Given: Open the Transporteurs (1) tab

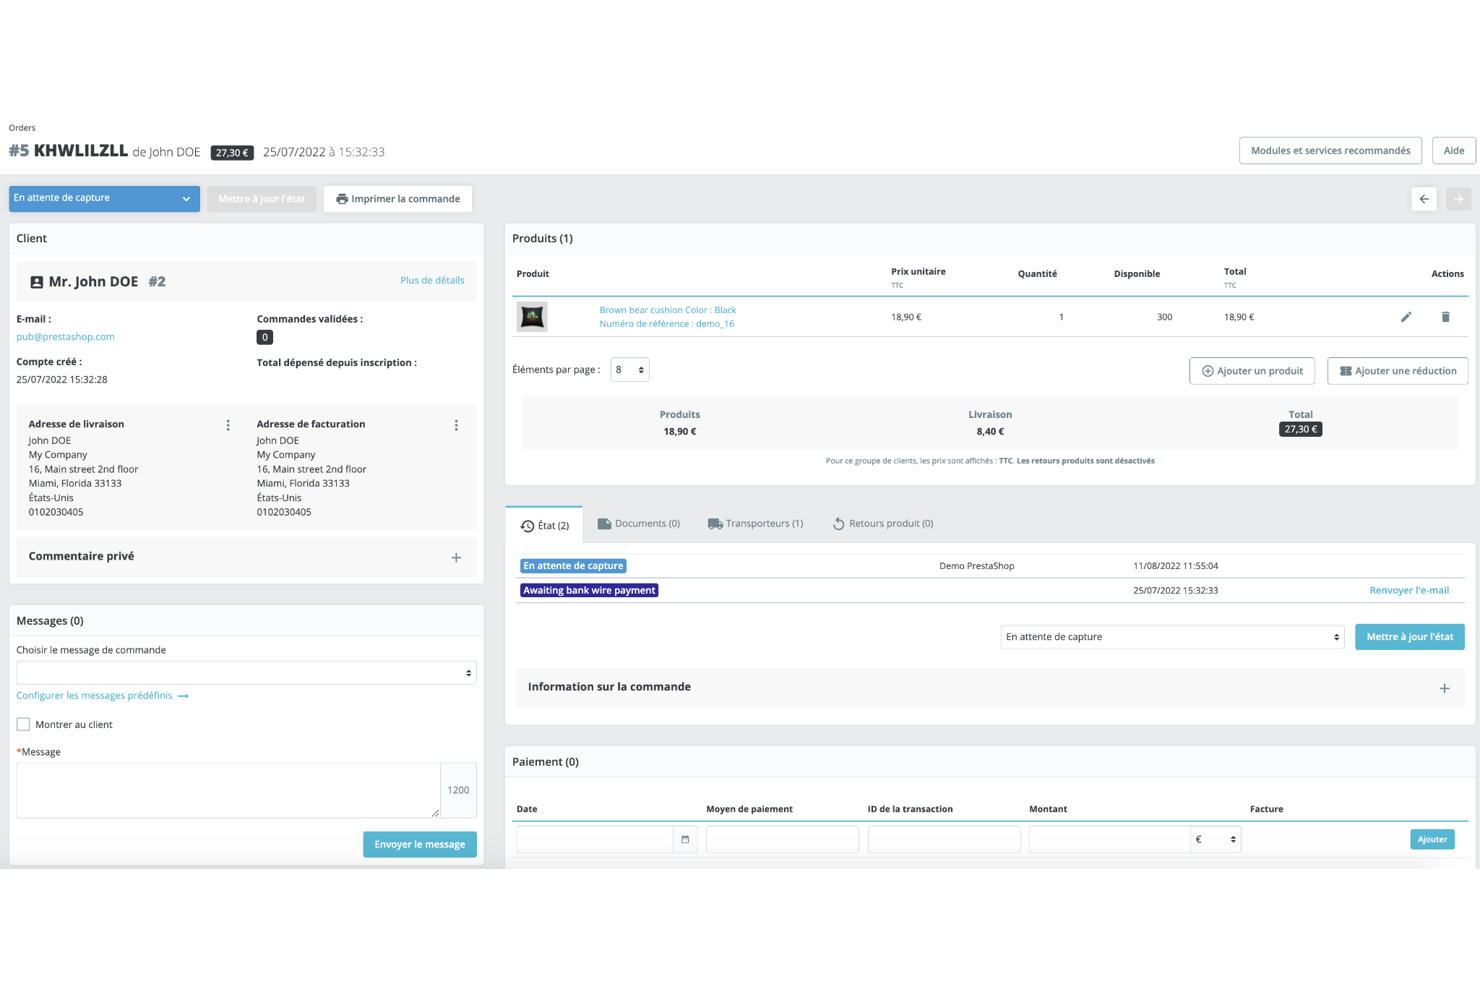Looking at the screenshot, I should (756, 523).
